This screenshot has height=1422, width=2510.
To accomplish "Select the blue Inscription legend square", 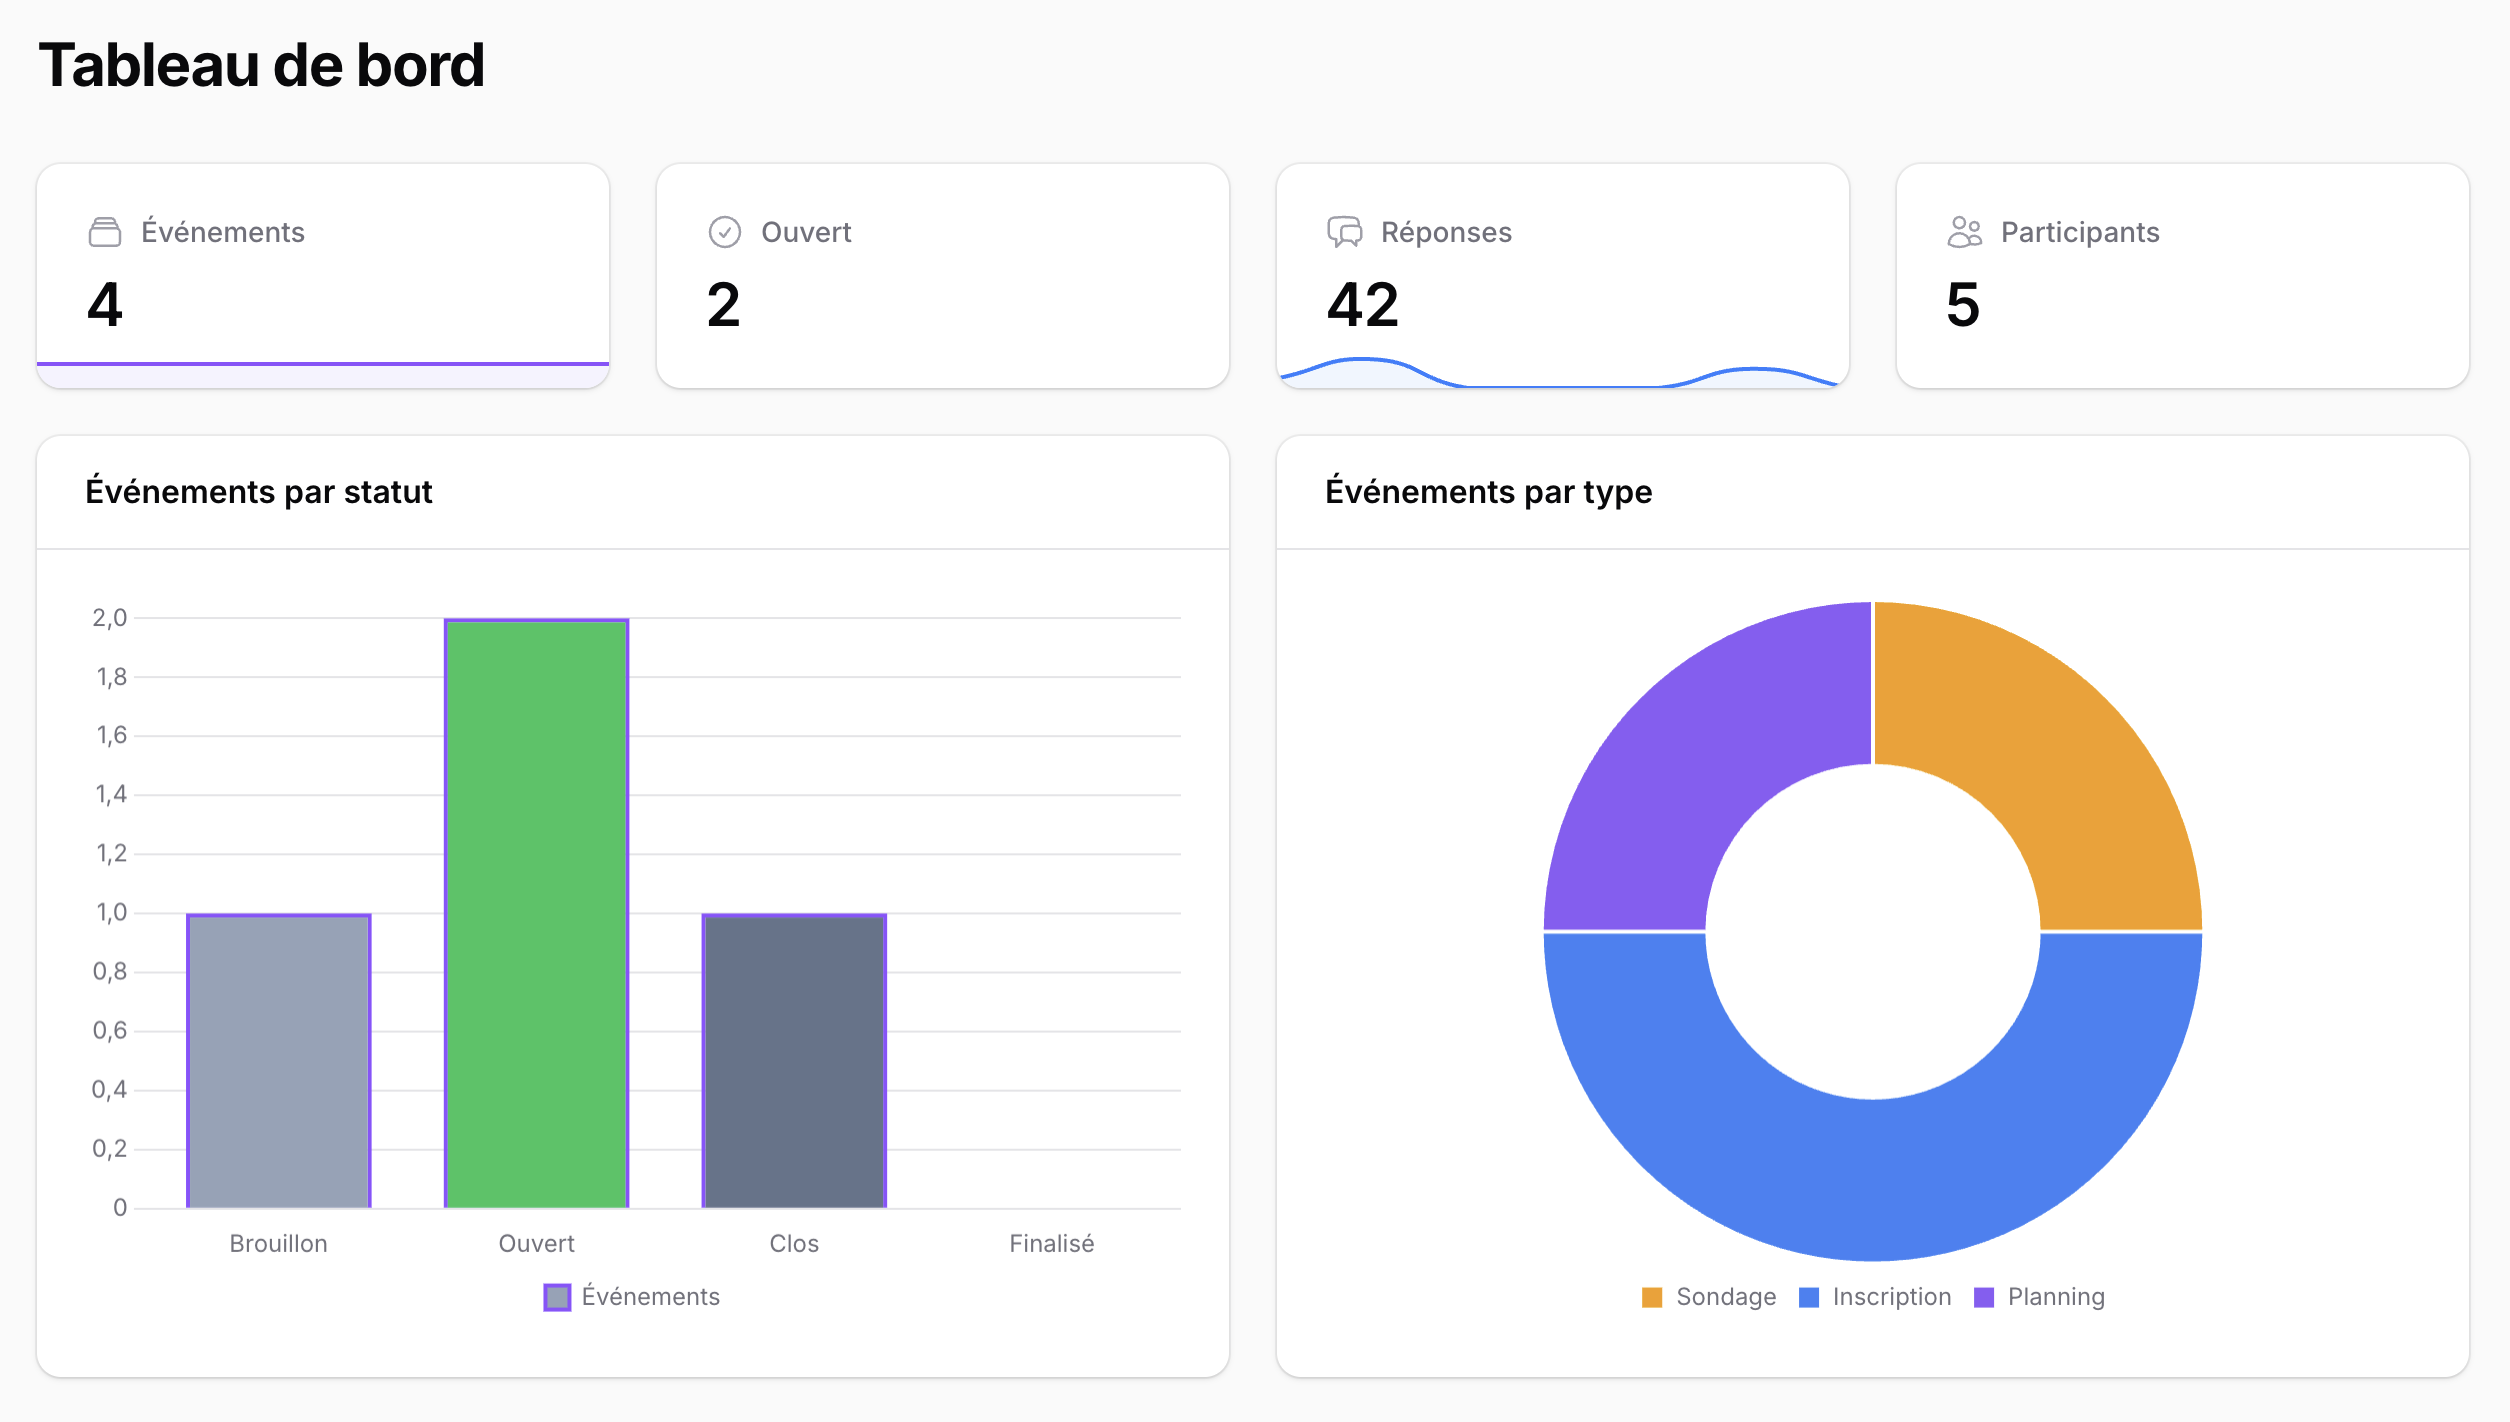I will coord(1809,1296).
